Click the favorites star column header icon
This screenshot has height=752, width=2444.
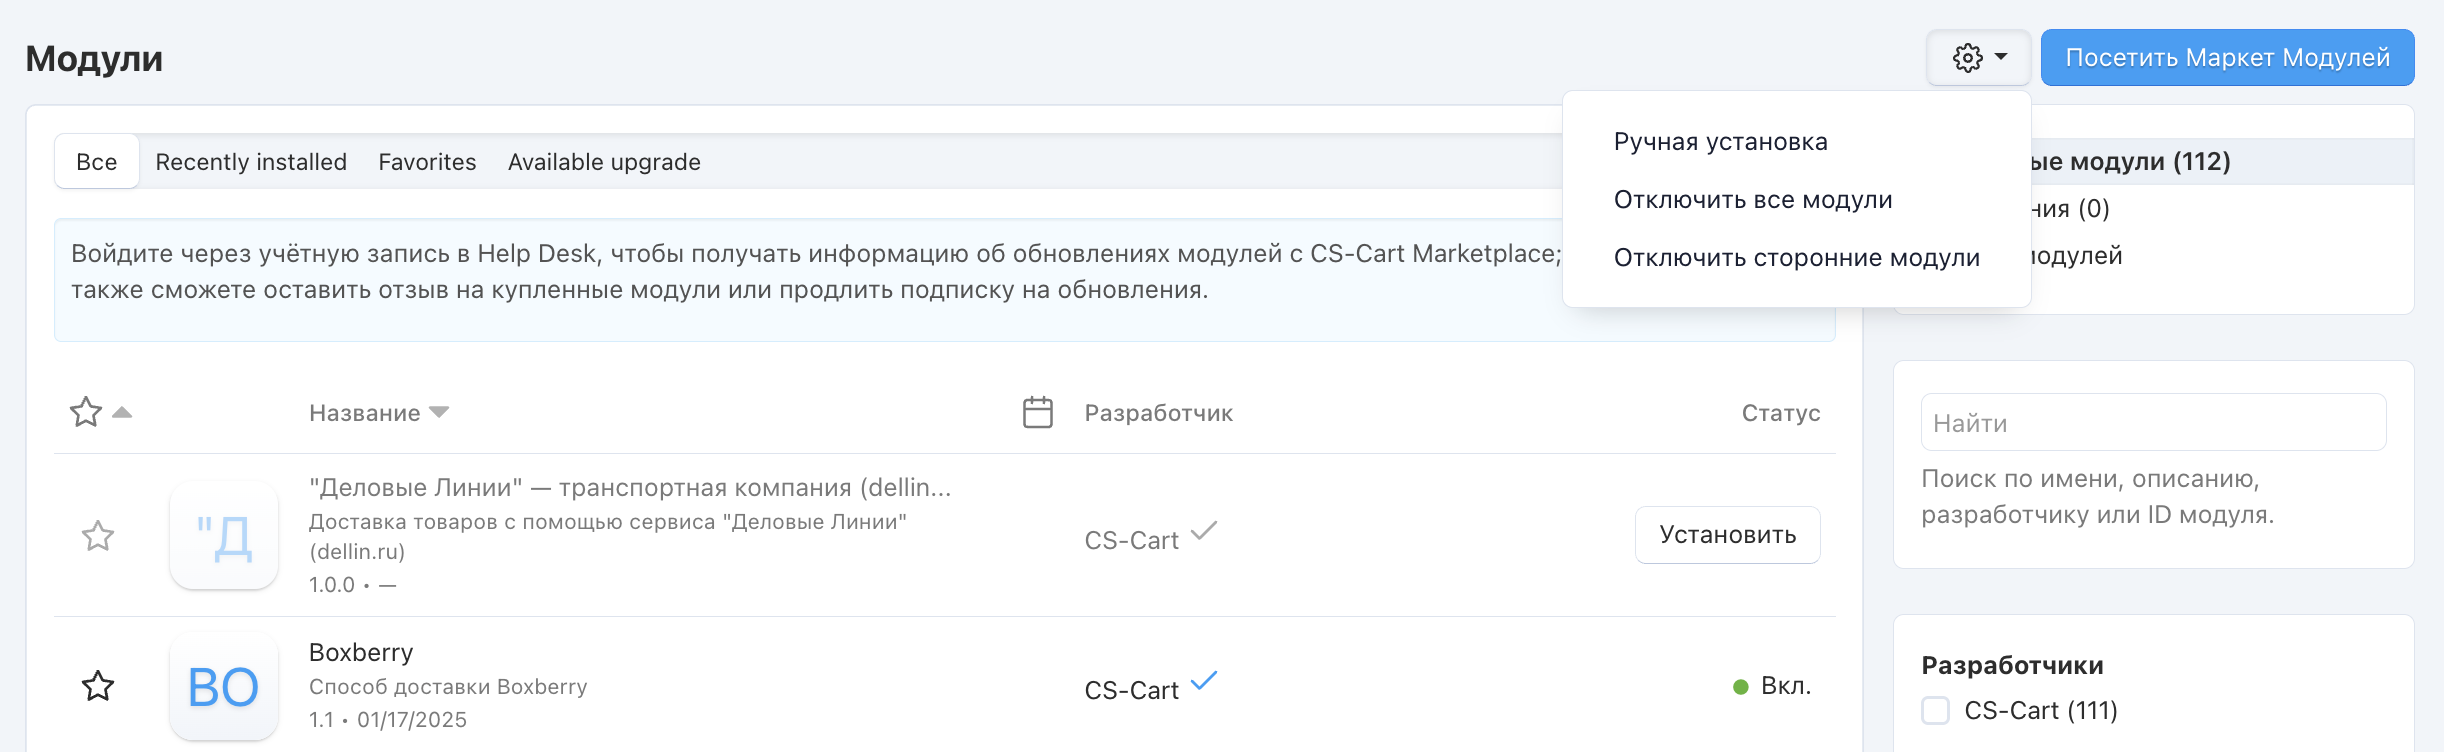pos(86,412)
